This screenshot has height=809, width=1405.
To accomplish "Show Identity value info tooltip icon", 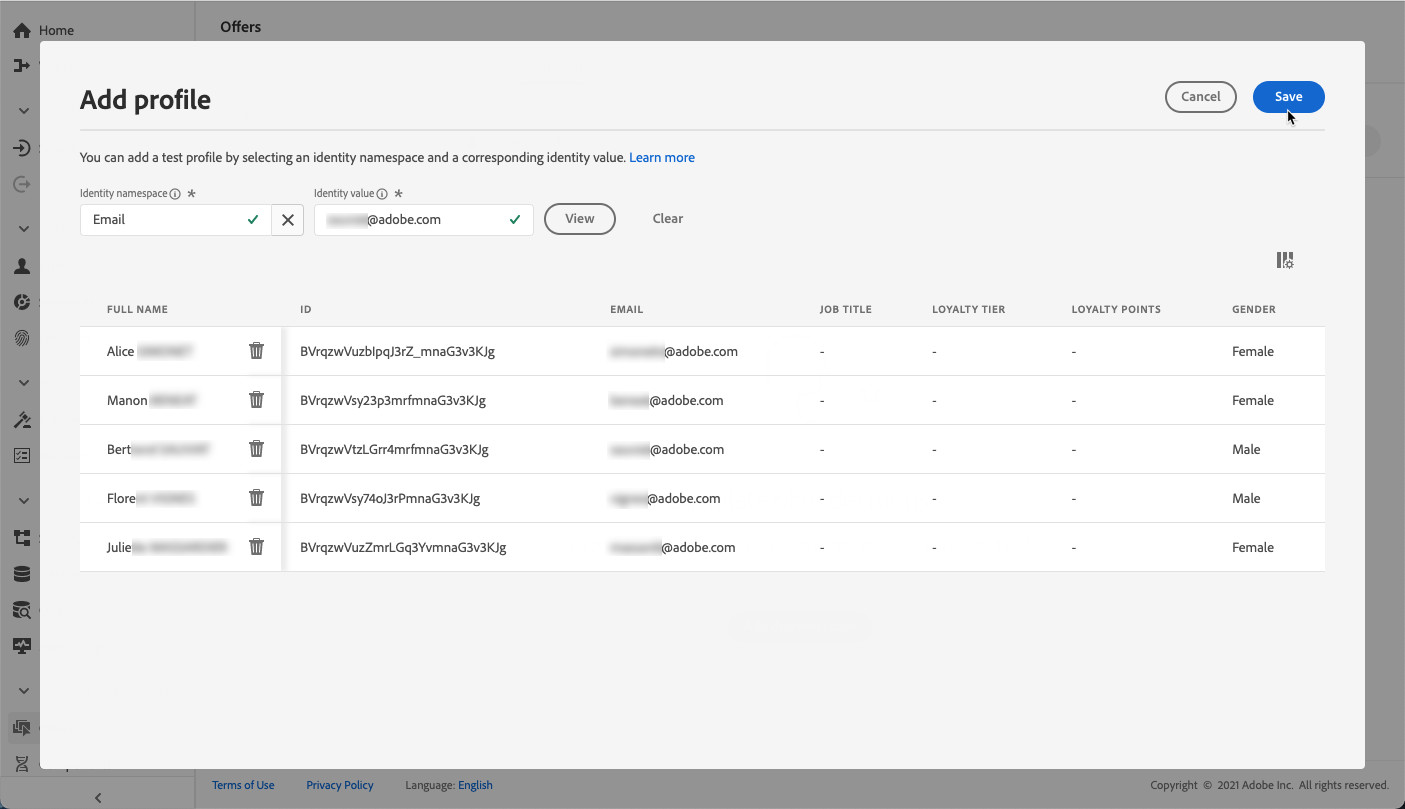I will point(382,194).
